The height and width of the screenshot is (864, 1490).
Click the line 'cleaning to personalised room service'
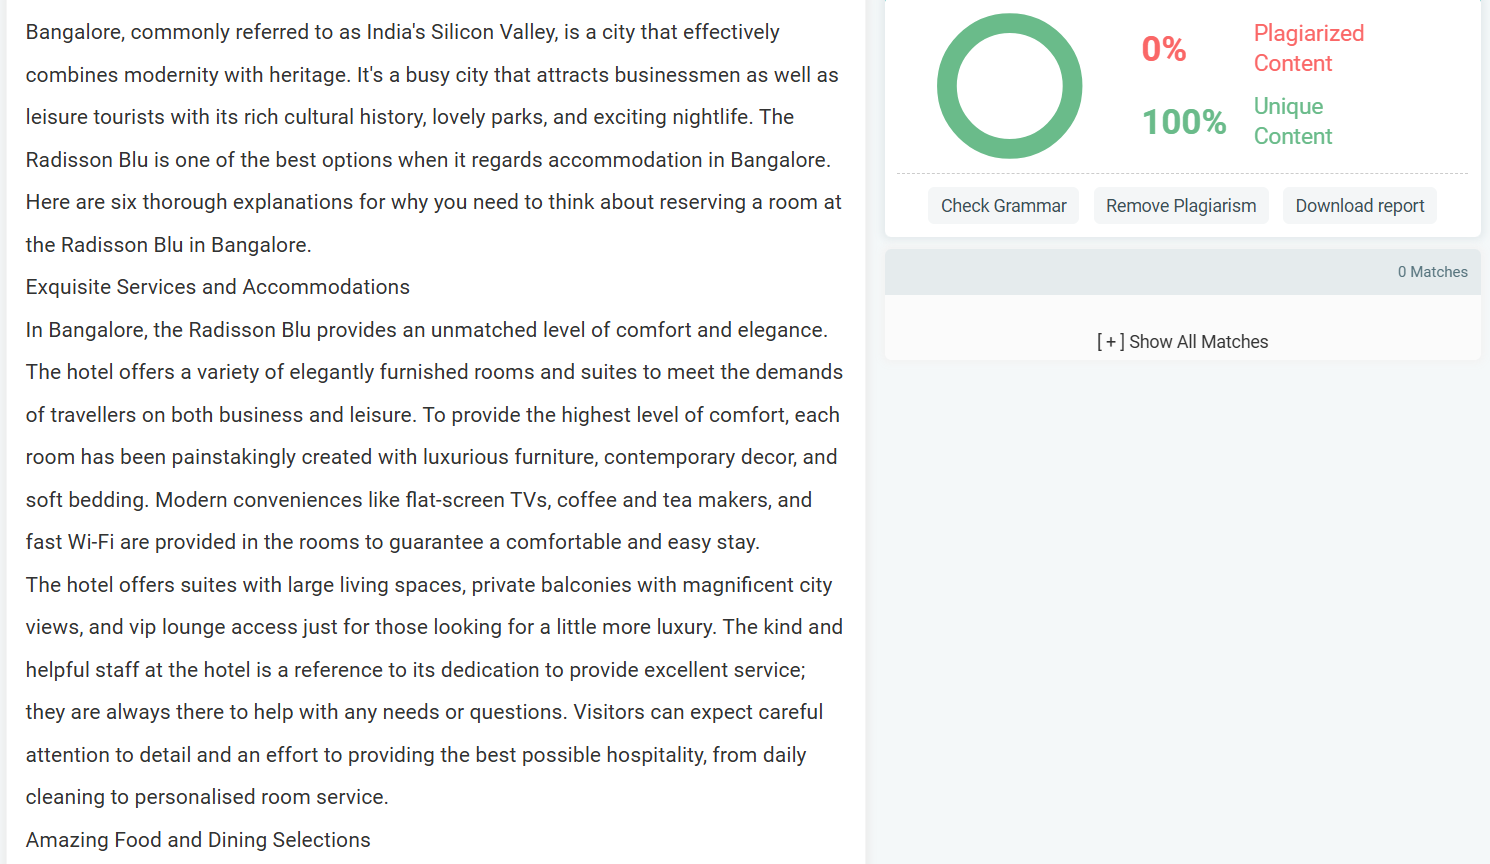click(207, 797)
